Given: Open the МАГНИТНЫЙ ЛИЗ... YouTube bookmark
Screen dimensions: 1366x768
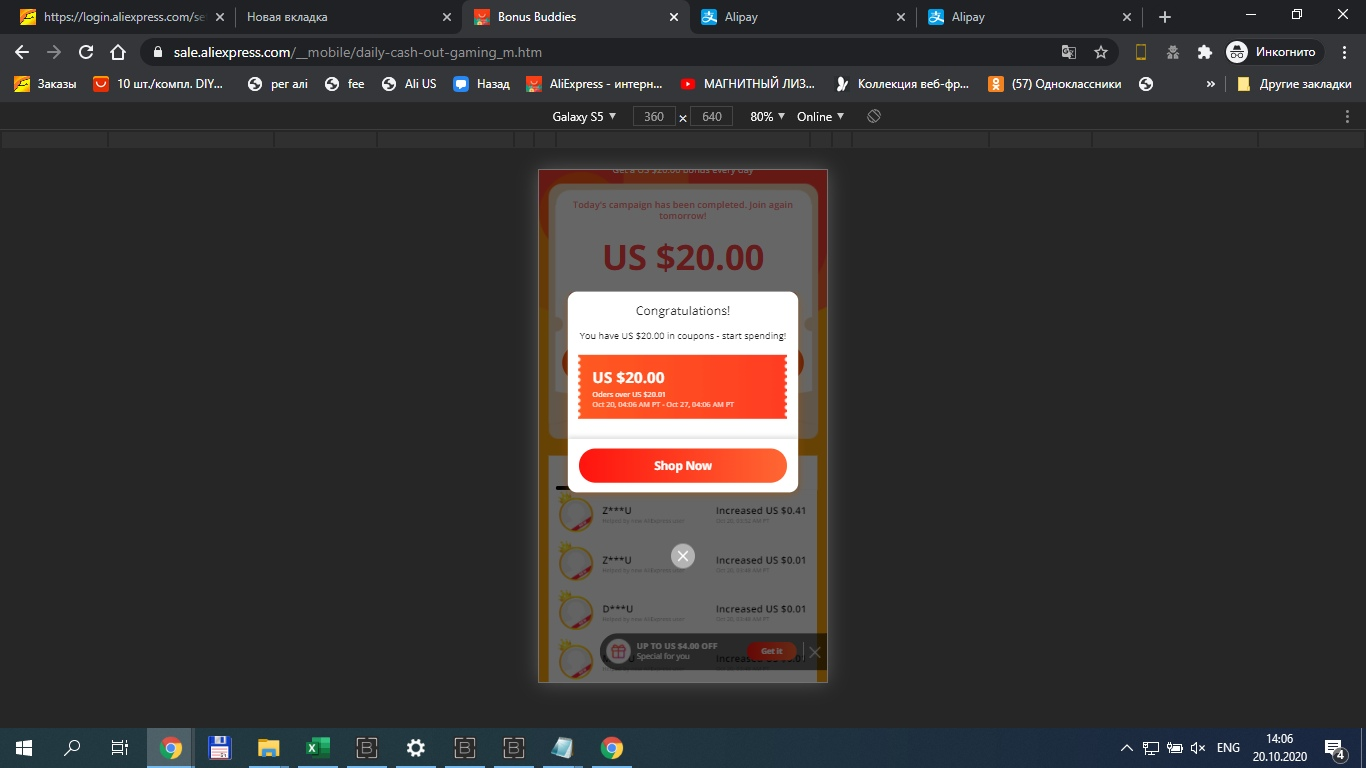Looking at the screenshot, I should coord(748,84).
